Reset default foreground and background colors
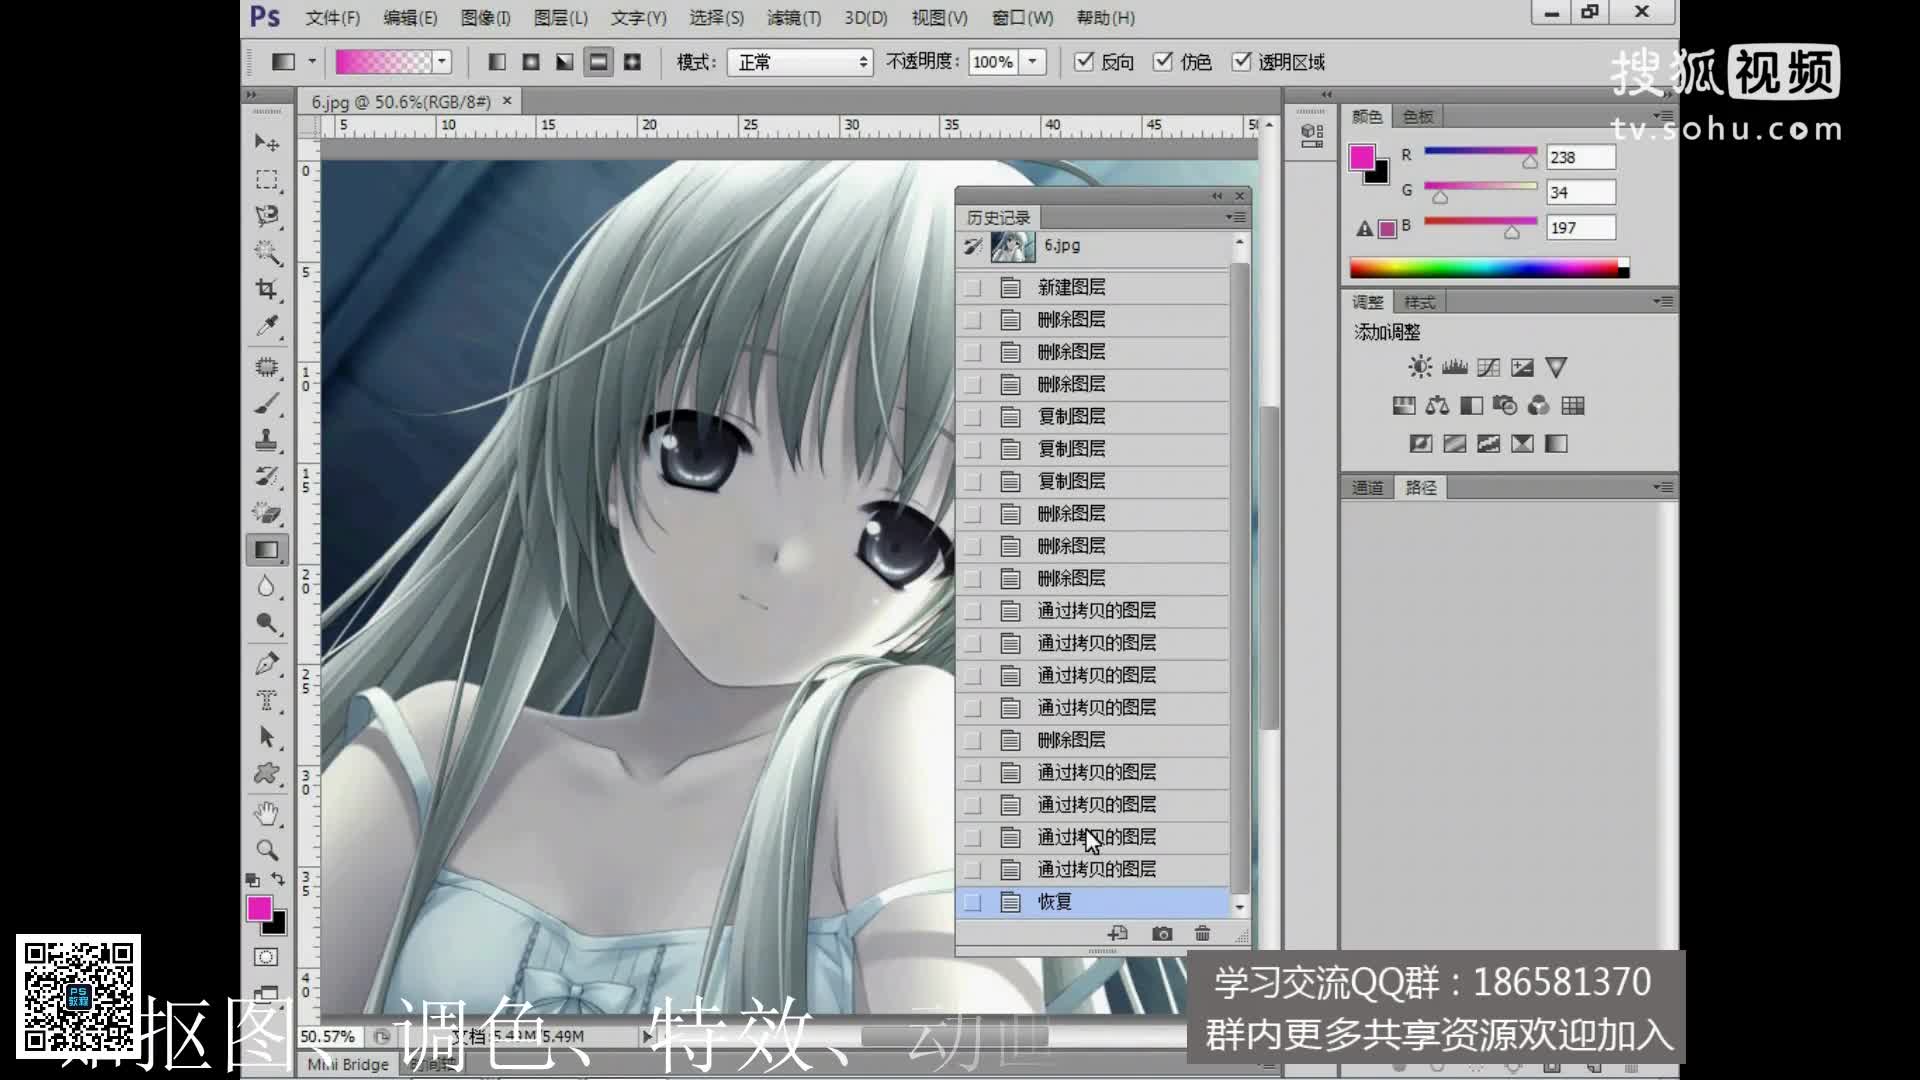 (x=252, y=880)
